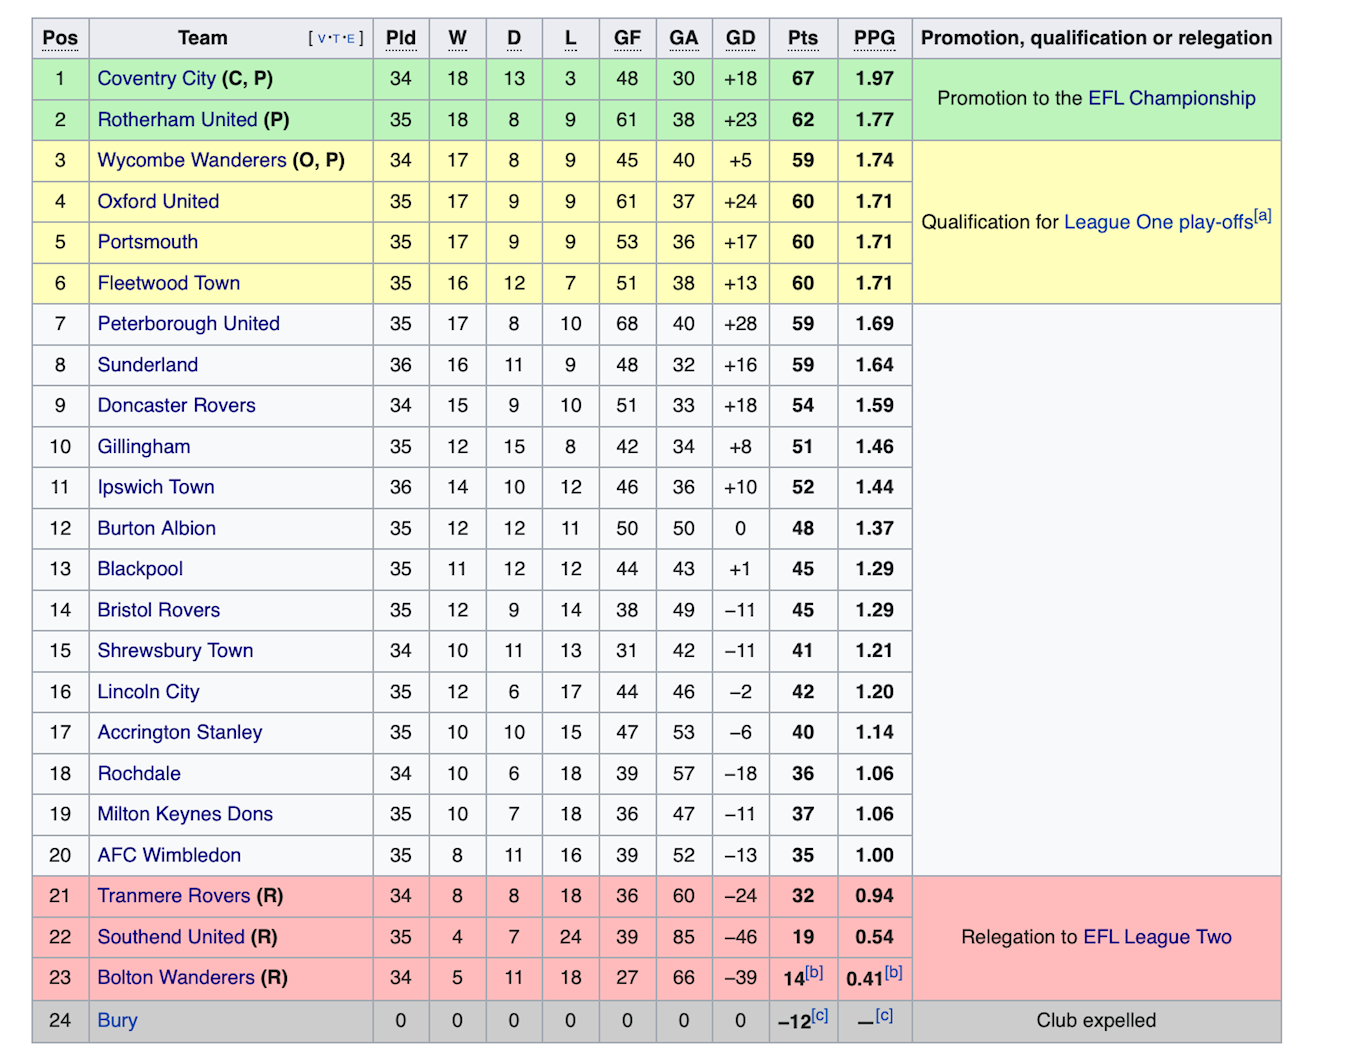Click the Pld column header abbreviation
This screenshot has width=1359, height=1060.
click(x=401, y=38)
